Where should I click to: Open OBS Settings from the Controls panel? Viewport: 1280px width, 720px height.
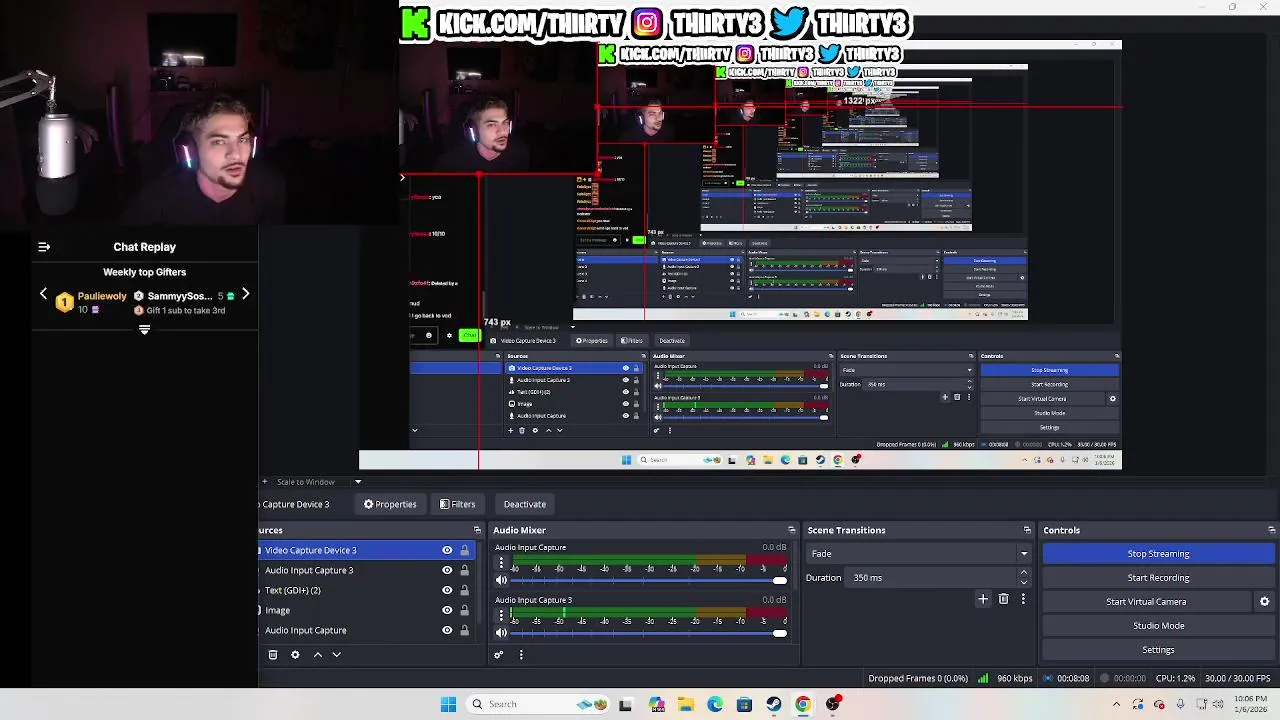[1158, 650]
